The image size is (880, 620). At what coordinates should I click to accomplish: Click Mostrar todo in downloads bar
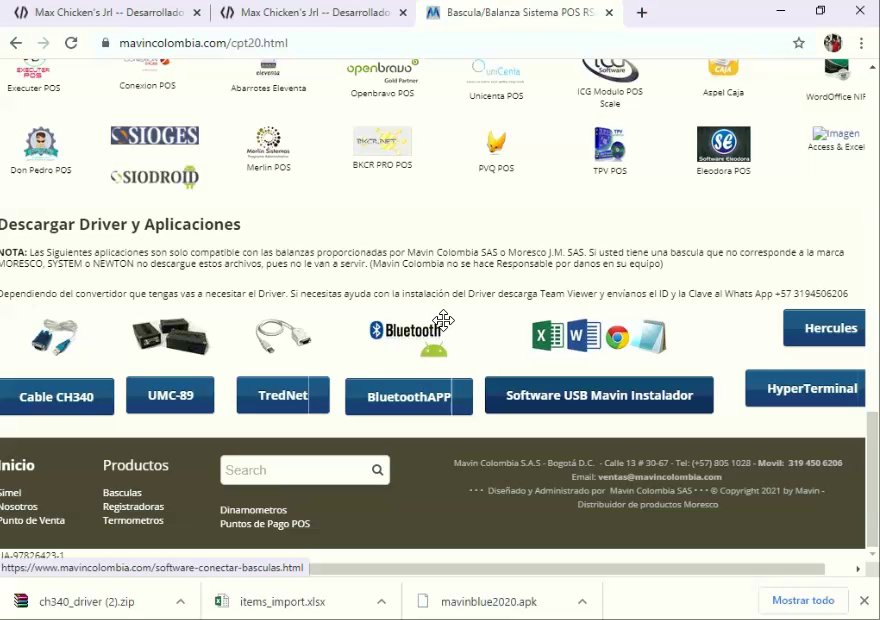pyautogui.click(x=803, y=600)
